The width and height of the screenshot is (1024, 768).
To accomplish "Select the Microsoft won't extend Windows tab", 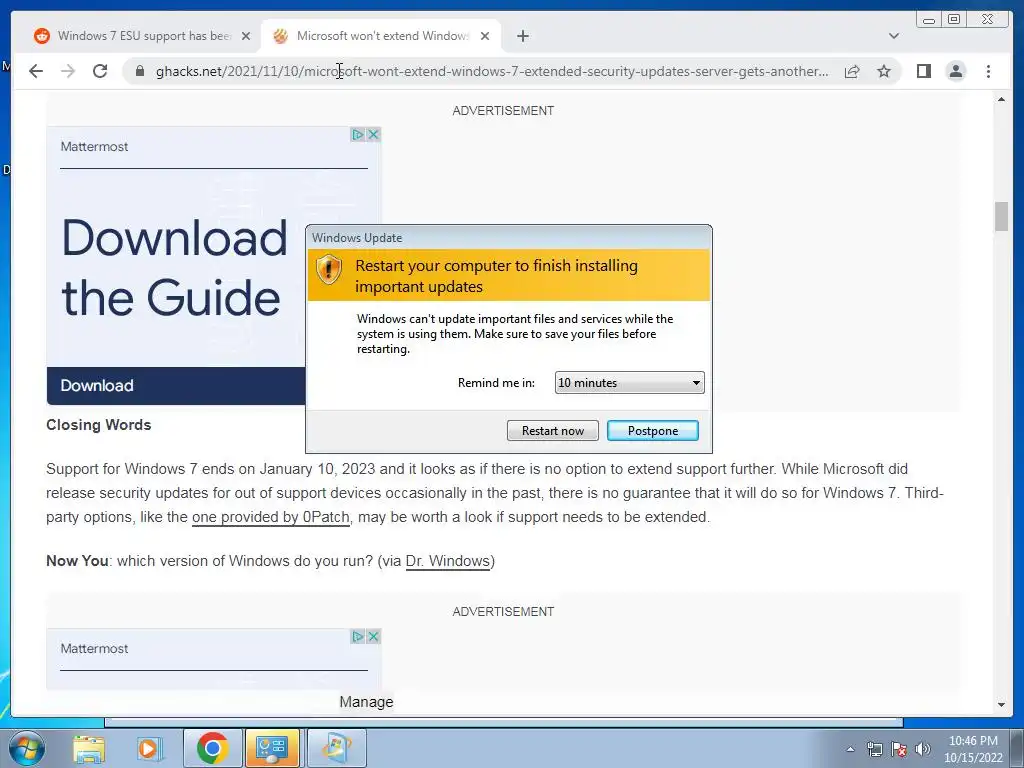I will pos(381,36).
